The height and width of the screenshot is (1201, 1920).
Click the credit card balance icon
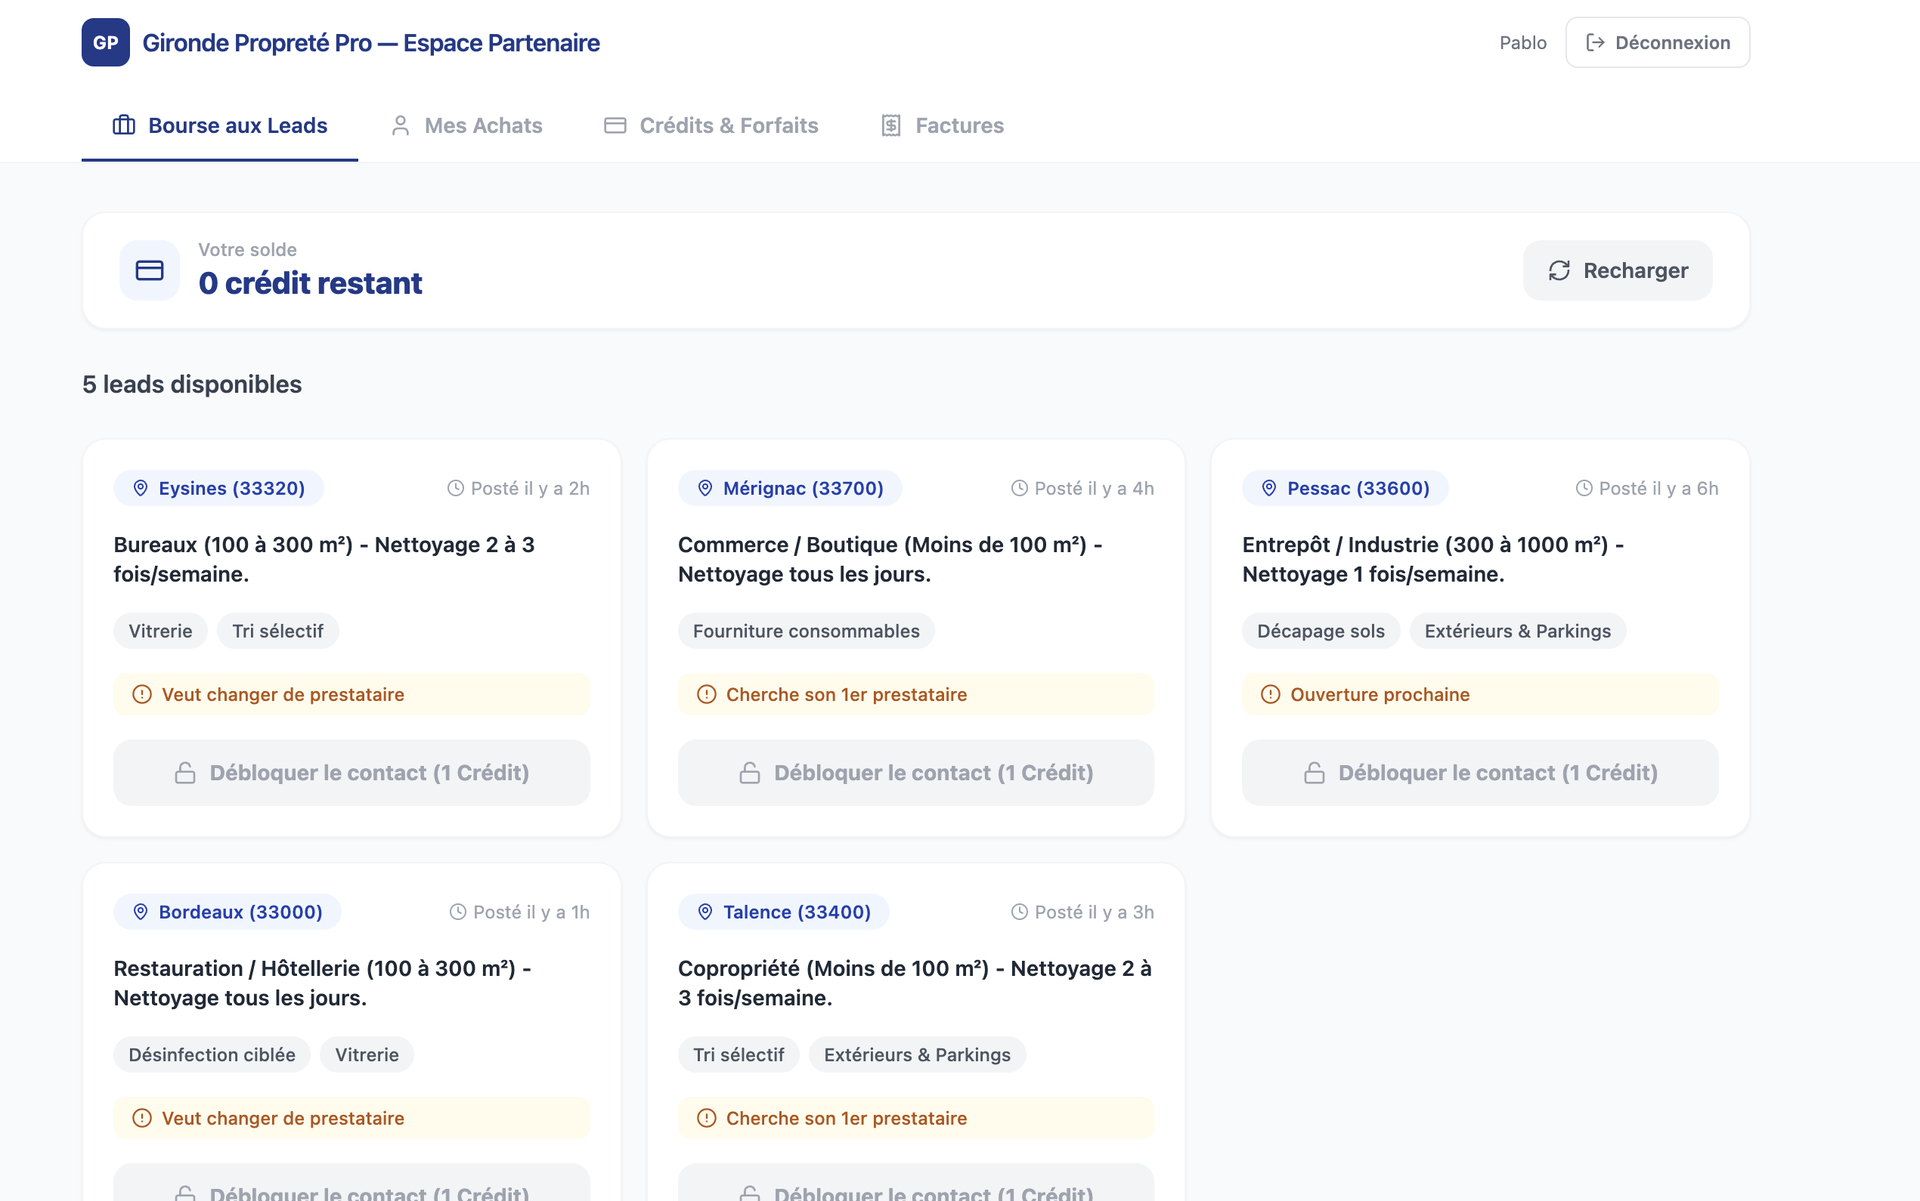coord(149,270)
